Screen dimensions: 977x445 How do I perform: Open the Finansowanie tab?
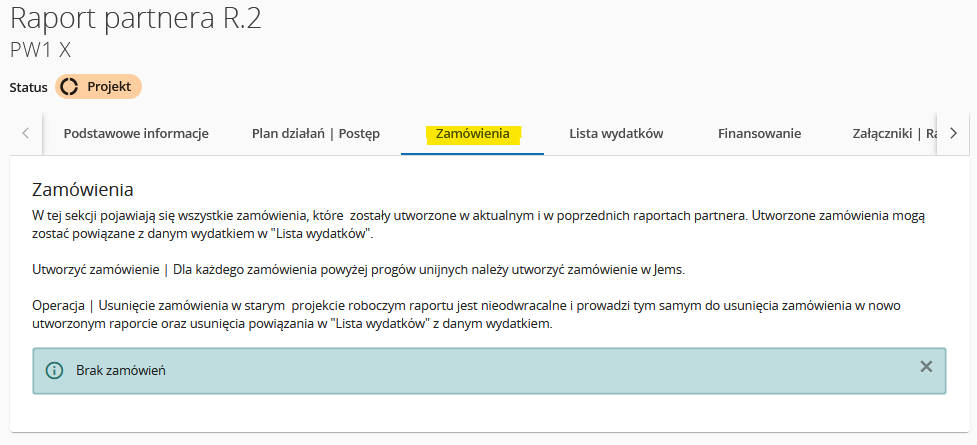(759, 133)
